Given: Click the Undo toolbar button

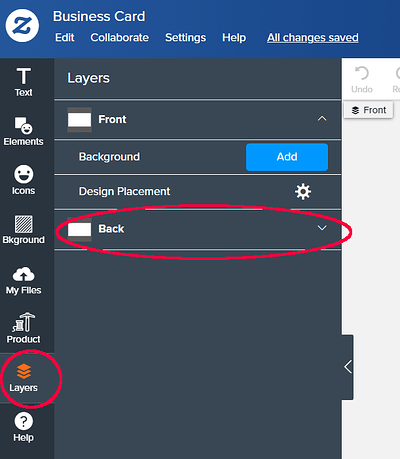Looking at the screenshot, I should [x=362, y=80].
